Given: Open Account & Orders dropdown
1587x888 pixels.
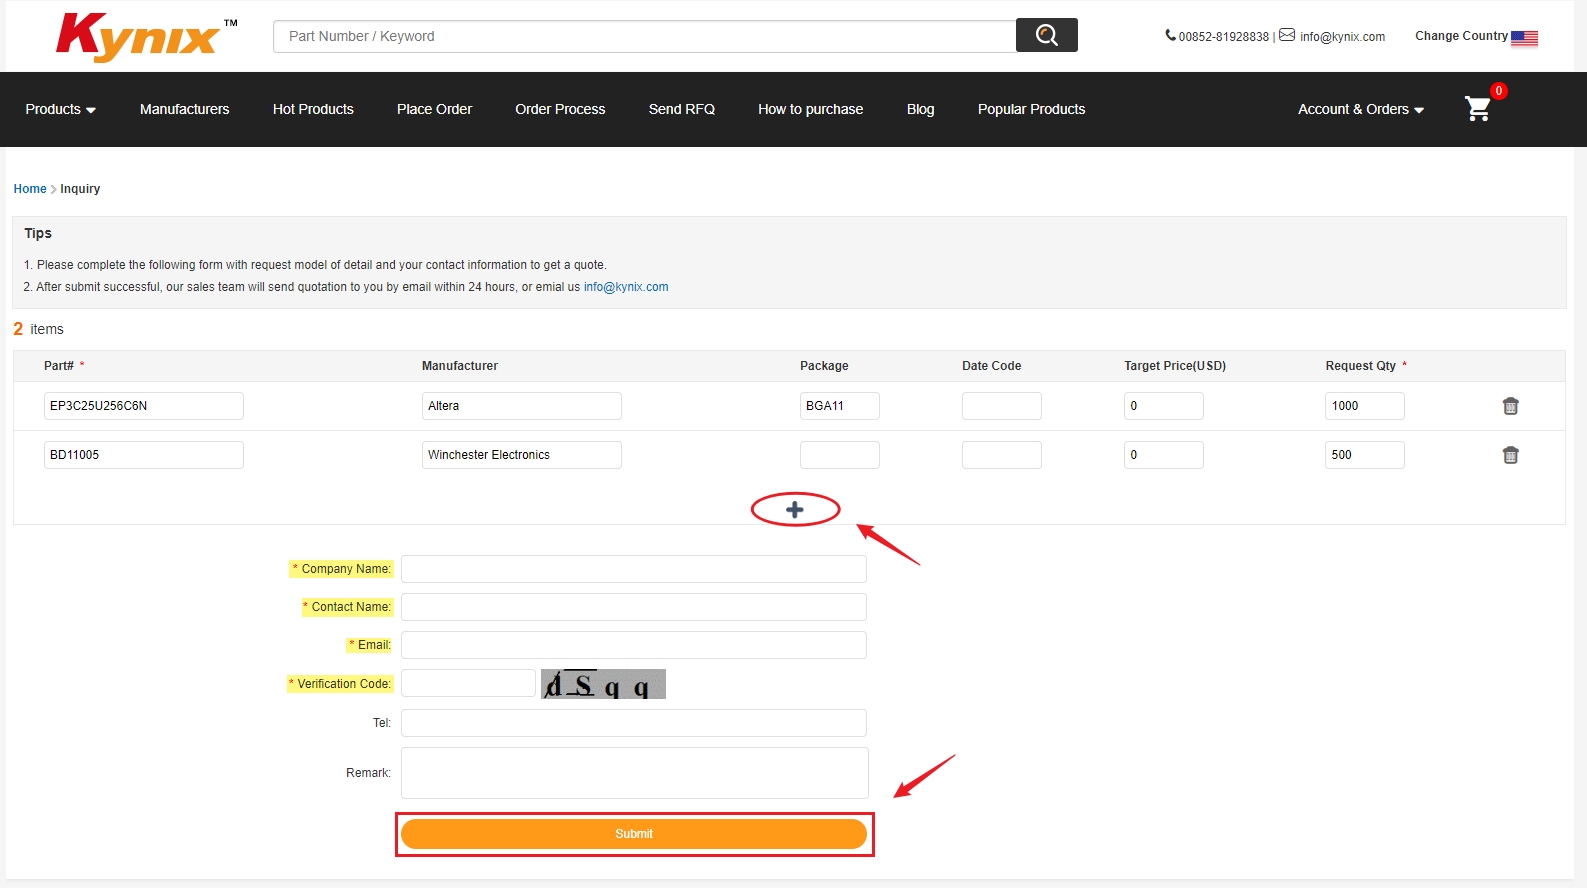Looking at the screenshot, I should point(1360,109).
